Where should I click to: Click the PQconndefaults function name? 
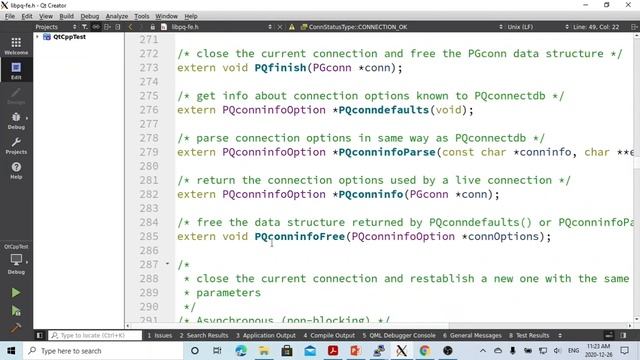[384, 110]
